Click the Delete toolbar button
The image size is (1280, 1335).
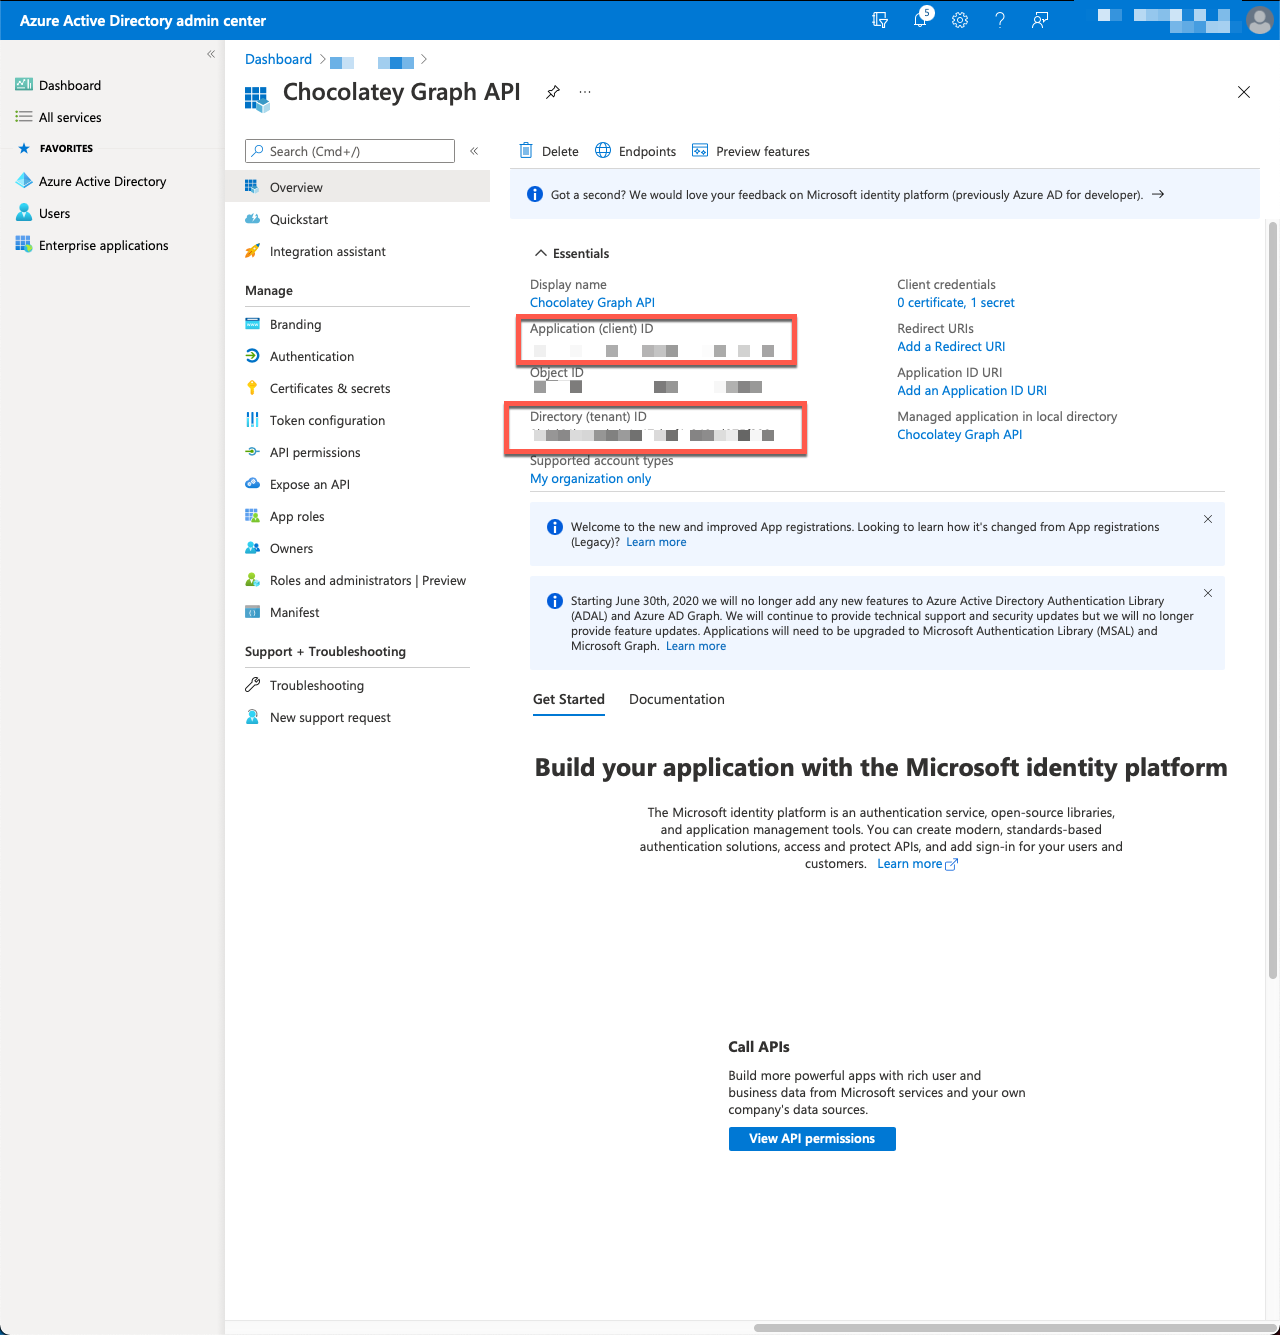(x=549, y=151)
